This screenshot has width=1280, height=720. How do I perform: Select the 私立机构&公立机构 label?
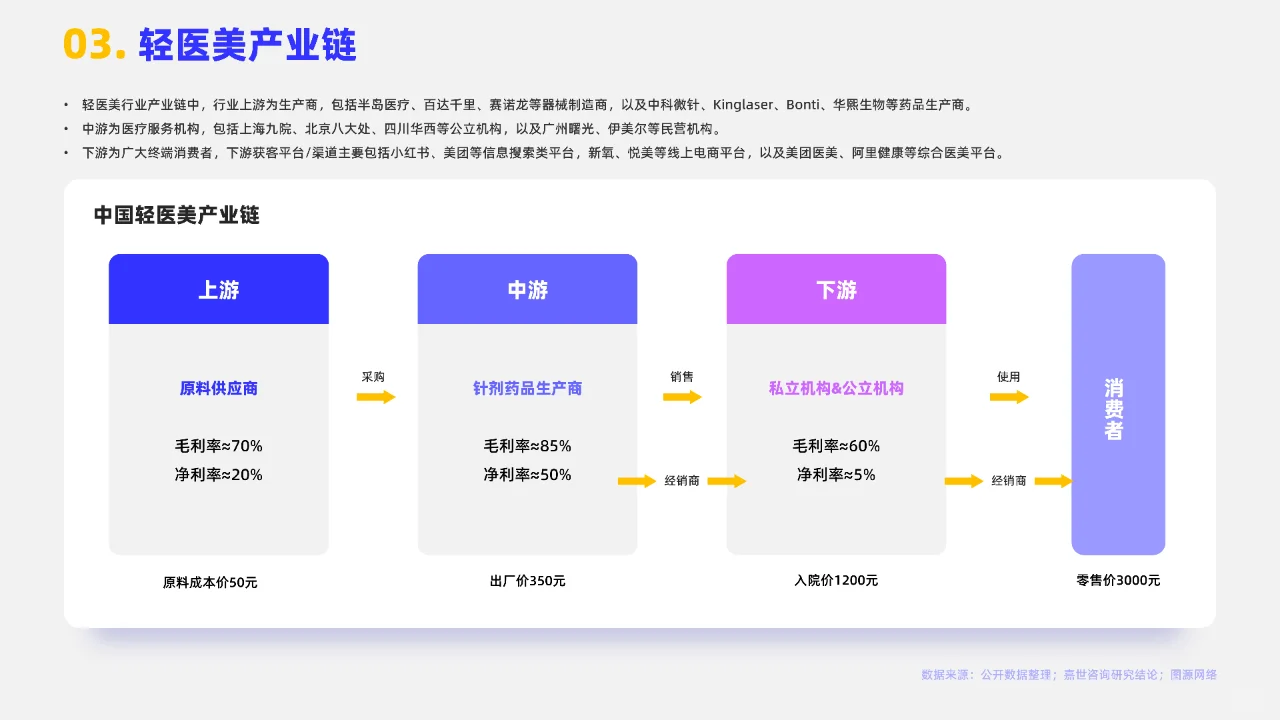(x=836, y=389)
